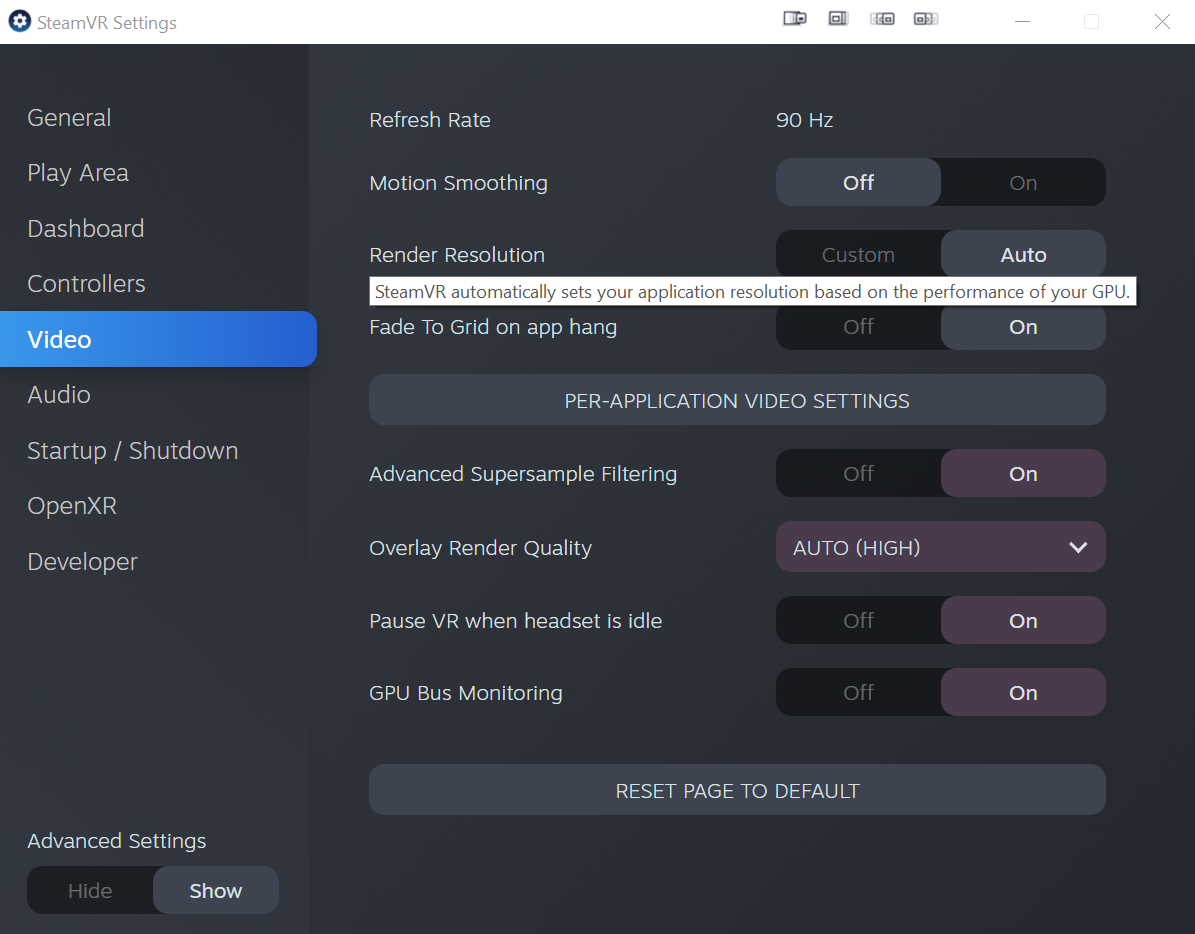Screen dimensions: 1195x934
Task: Show Advanced Settings
Action: [216, 891]
